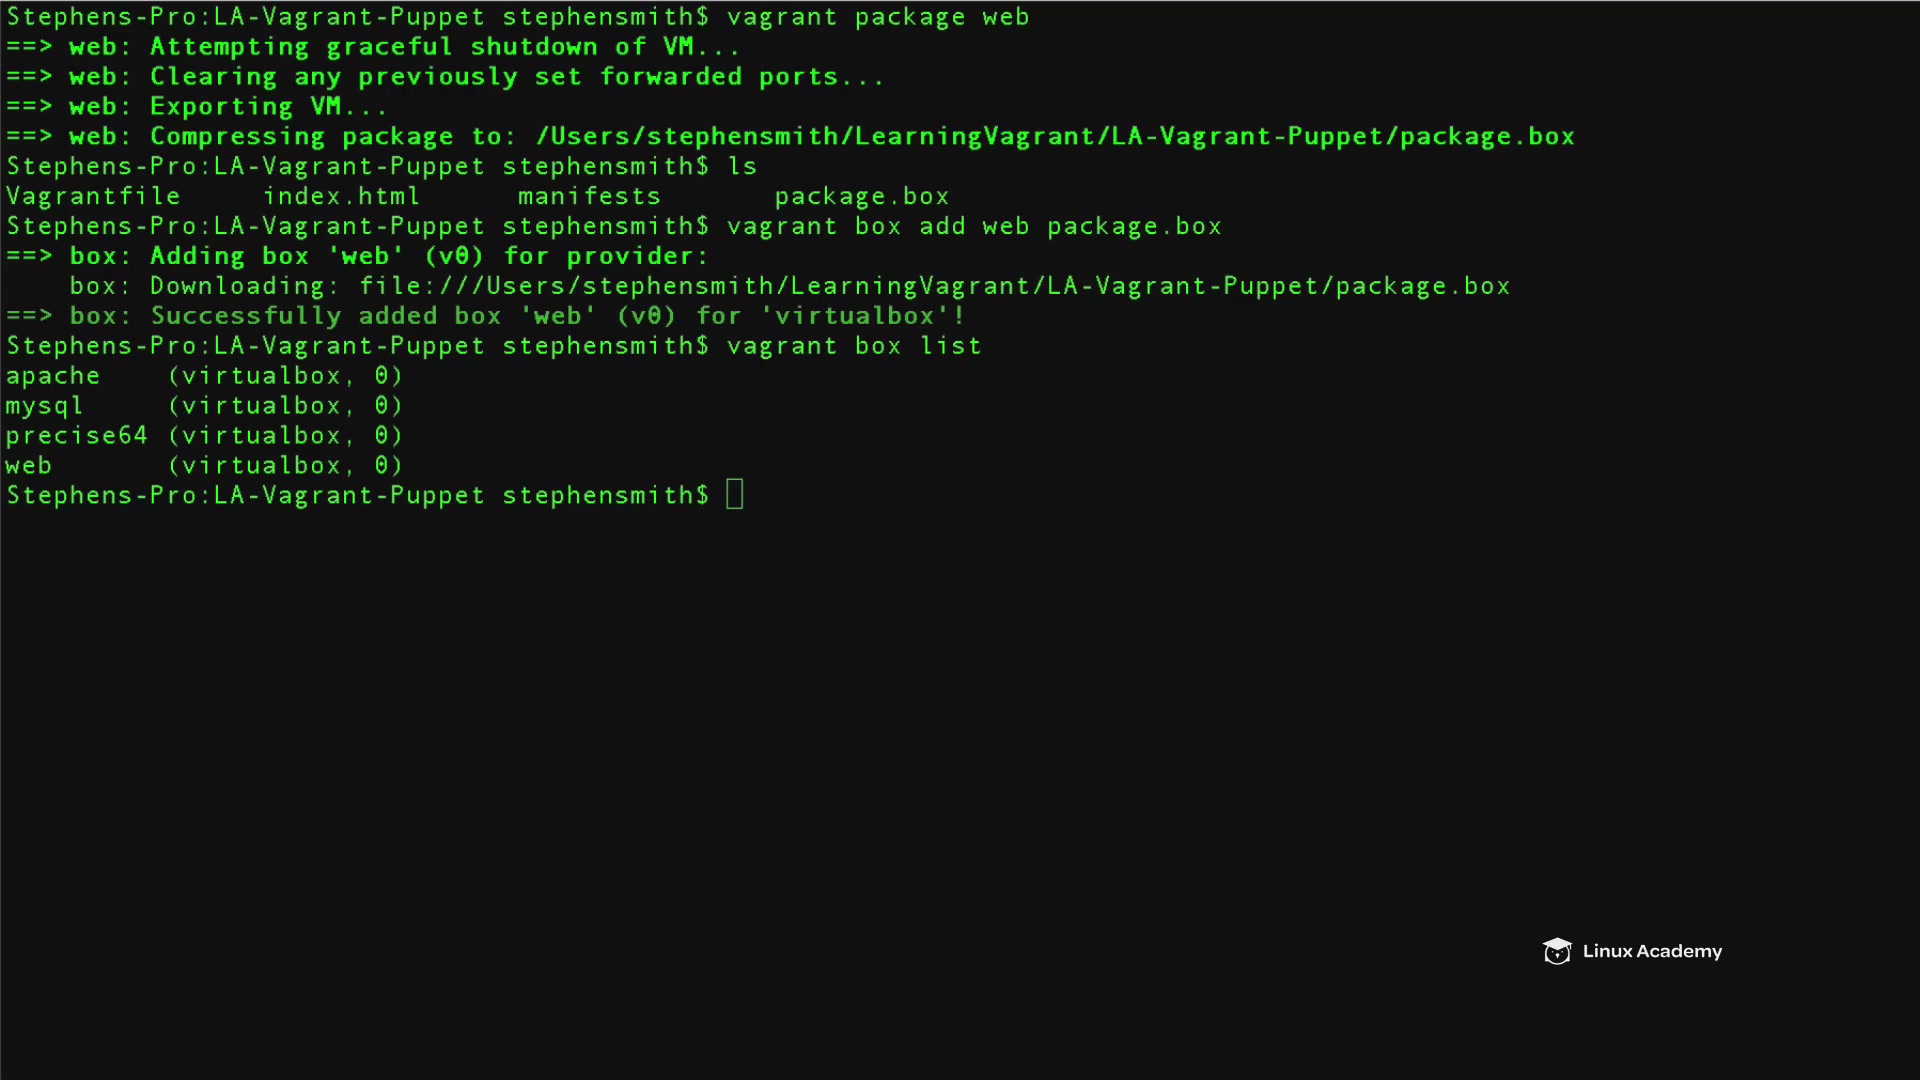Select package.box in the ls output
The image size is (1920, 1080).
pyautogui.click(x=861, y=197)
